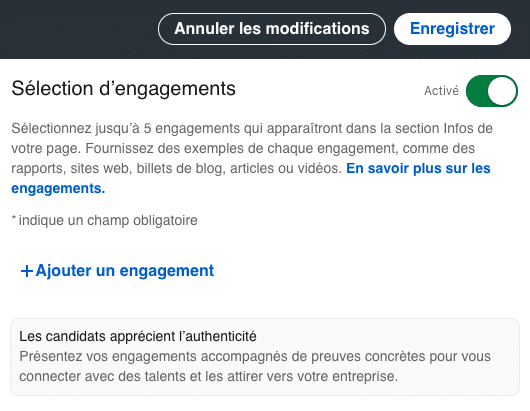The image size is (530, 411).
Task: Click the Annuler les modifications button
Action: (272, 29)
